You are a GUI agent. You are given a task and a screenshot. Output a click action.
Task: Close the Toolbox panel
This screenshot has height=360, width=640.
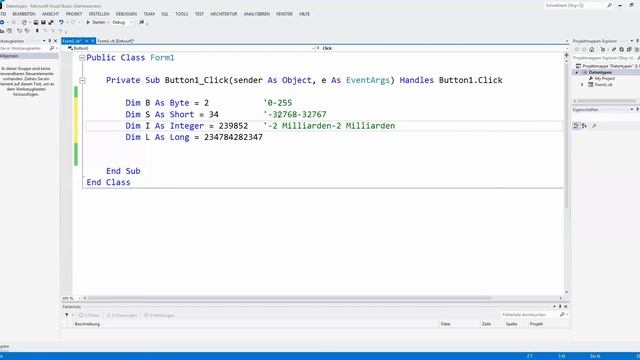click(x=56, y=41)
